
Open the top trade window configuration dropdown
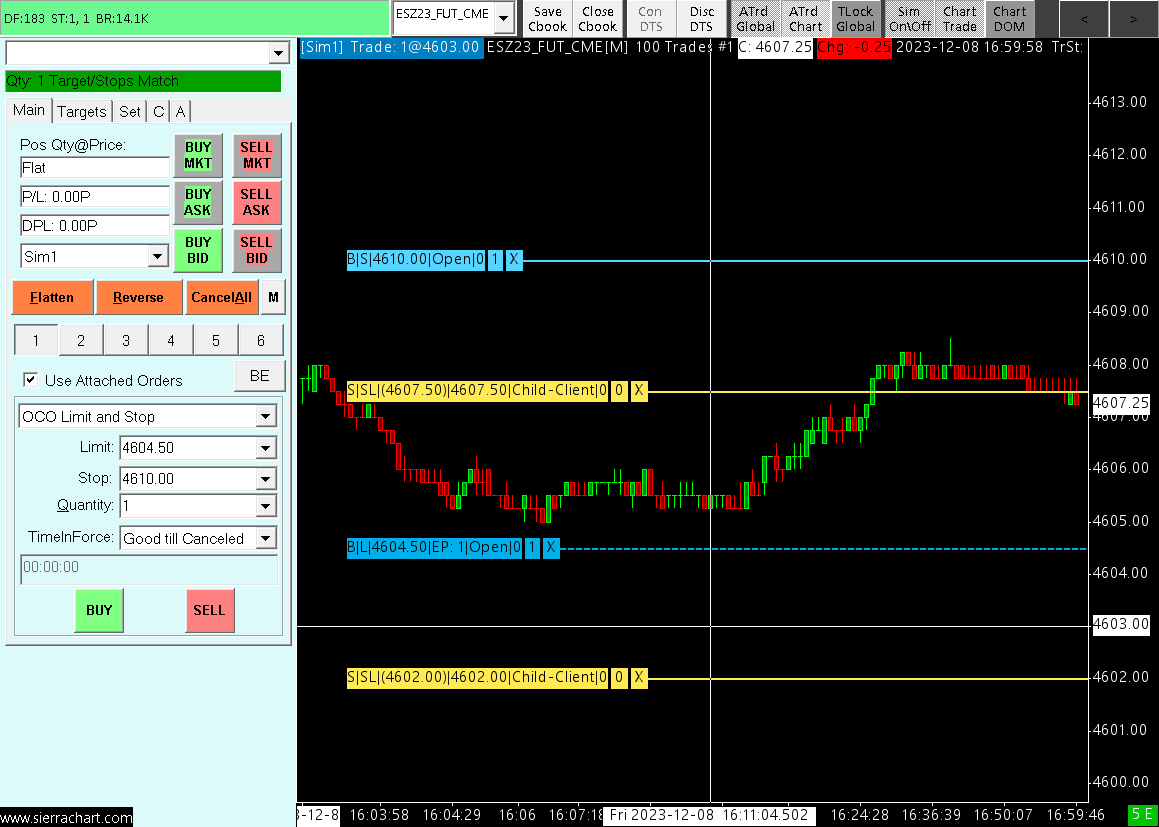point(279,53)
